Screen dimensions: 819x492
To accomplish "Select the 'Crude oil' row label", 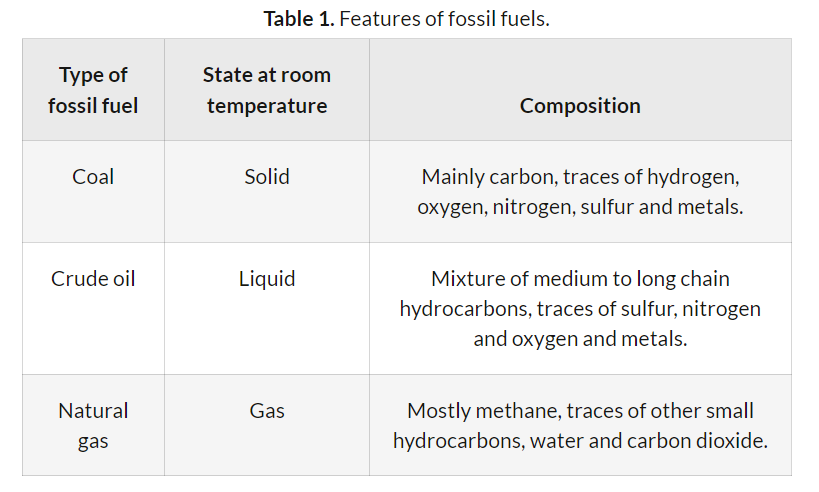I will (x=93, y=278).
